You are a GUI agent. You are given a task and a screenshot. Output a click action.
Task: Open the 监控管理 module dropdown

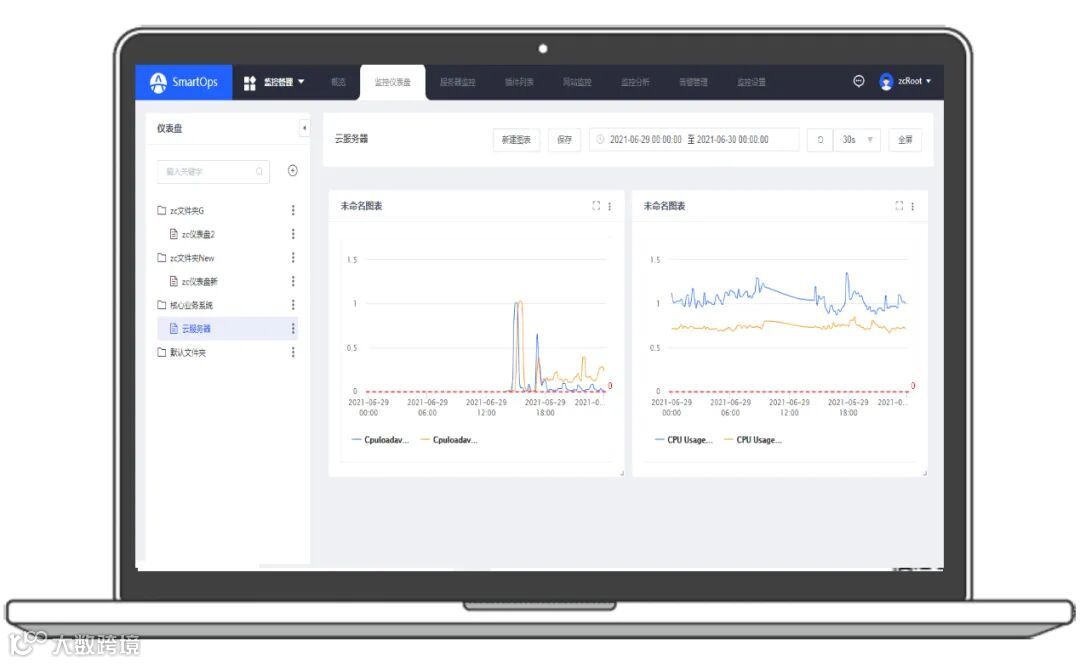pyautogui.click(x=284, y=82)
